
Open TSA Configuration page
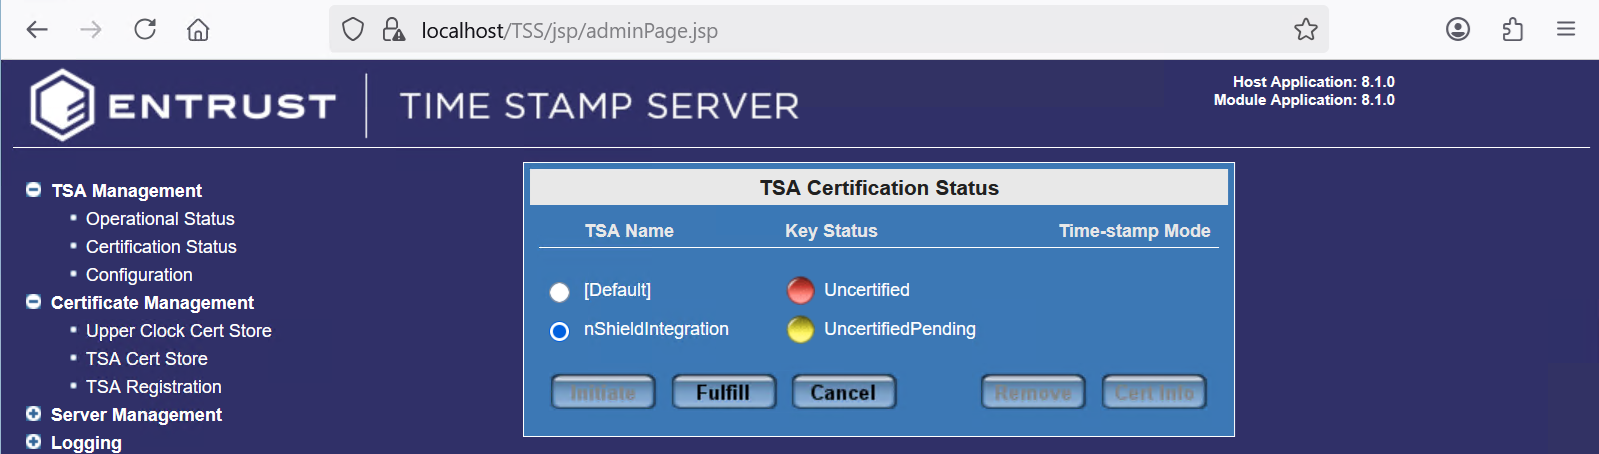click(139, 274)
